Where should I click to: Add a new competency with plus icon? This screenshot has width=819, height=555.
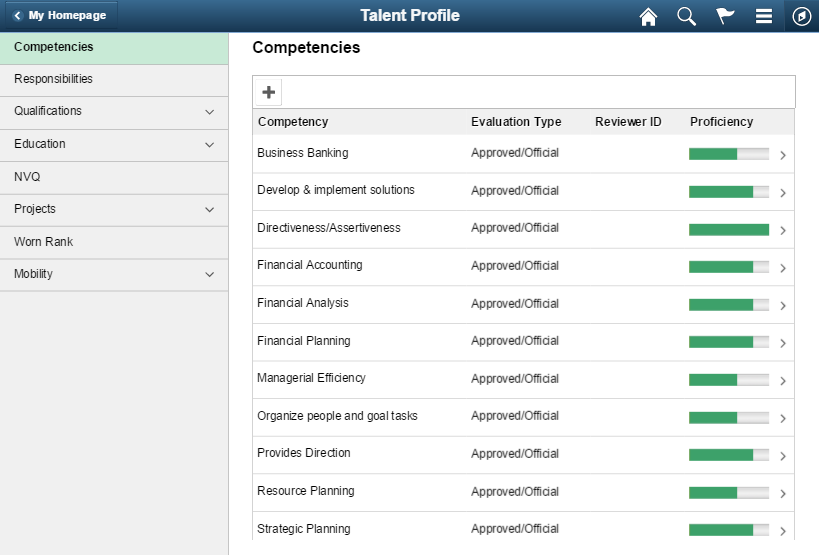pos(268,92)
